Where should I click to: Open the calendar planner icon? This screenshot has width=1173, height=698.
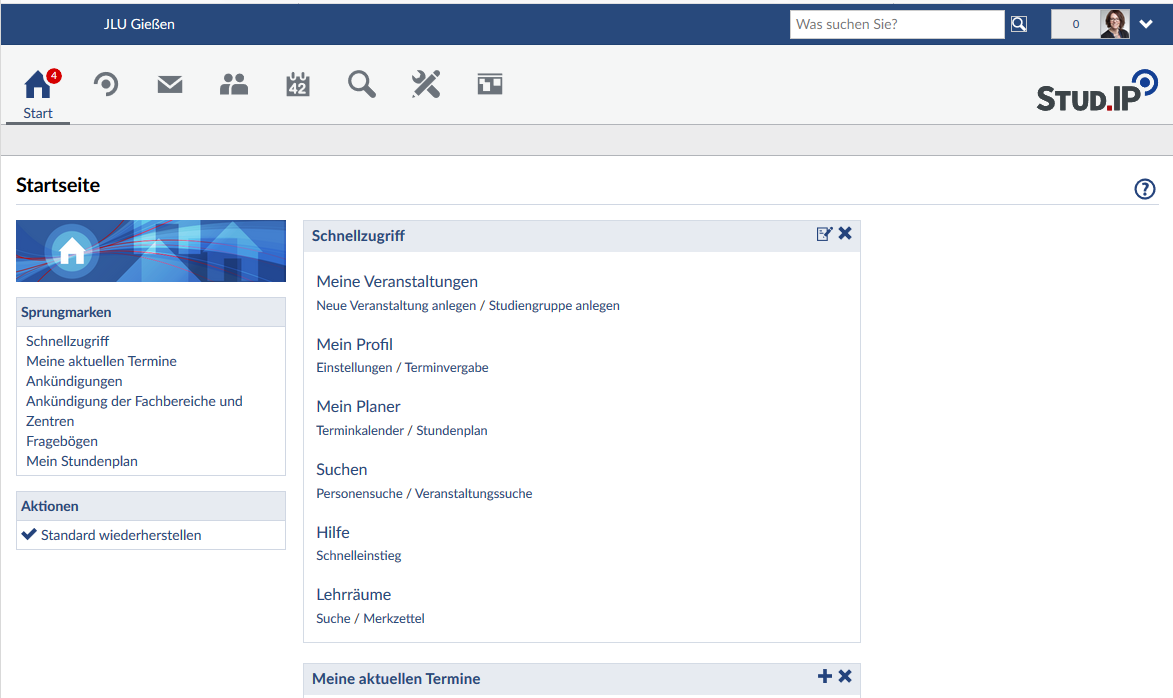point(298,85)
